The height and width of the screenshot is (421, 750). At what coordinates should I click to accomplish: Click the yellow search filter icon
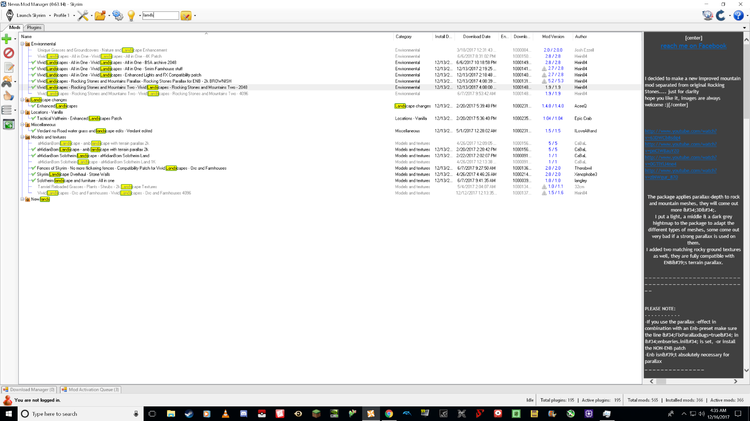[x=186, y=16]
